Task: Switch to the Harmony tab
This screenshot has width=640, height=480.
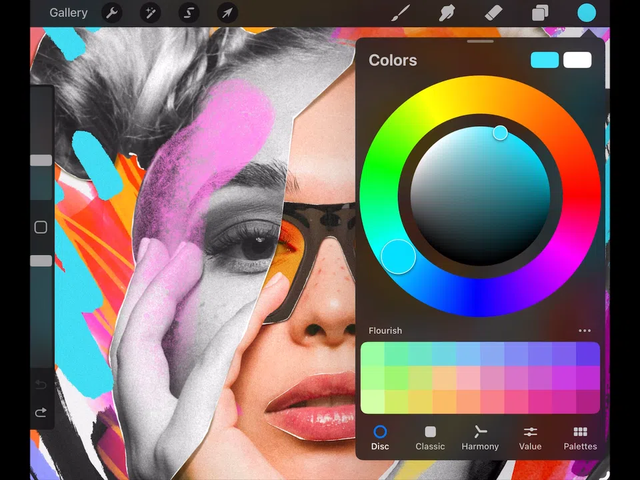Action: coord(480,438)
